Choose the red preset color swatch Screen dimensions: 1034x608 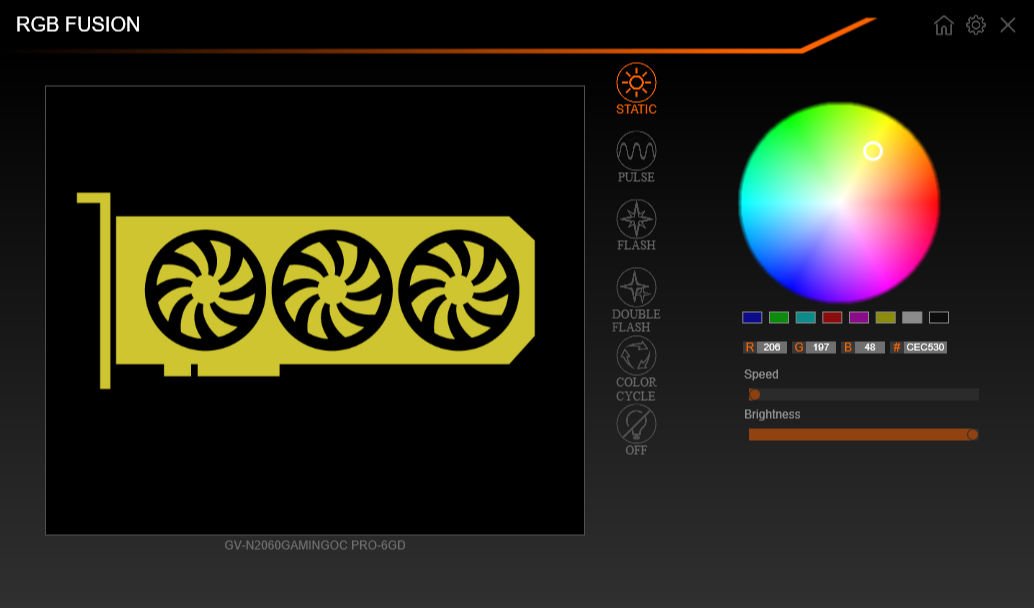pyautogui.click(x=832, y=318)
